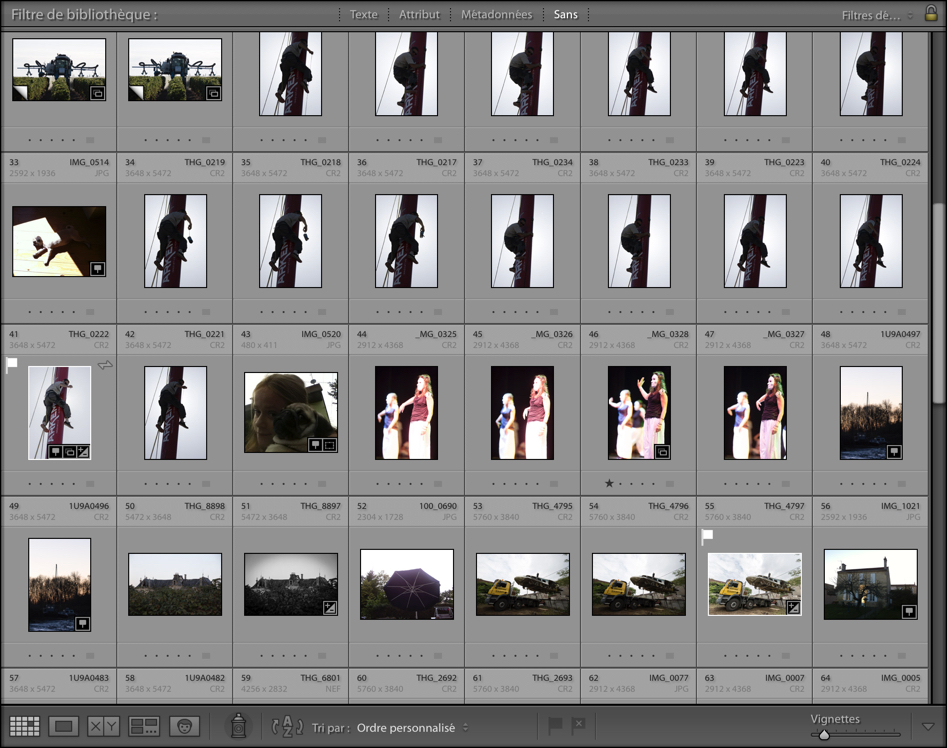
Task: Toggle the one-star rating on _MG_0328
Action: (x=609, y=483)
